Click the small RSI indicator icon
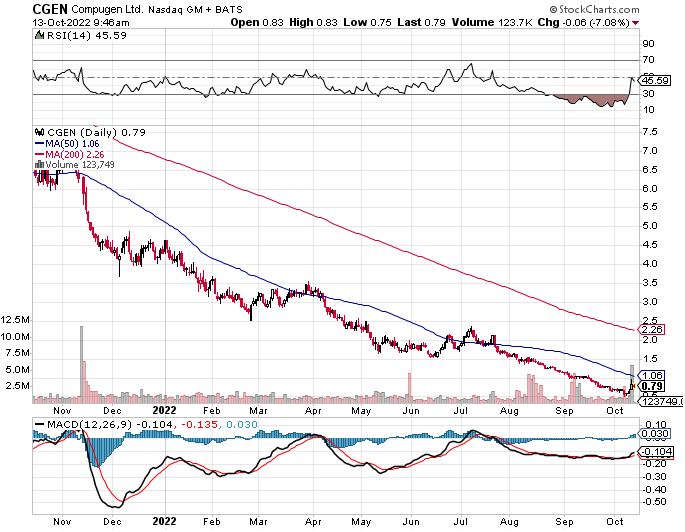The width and height of the screenshot is (685, 532). [x=39, y=35]
